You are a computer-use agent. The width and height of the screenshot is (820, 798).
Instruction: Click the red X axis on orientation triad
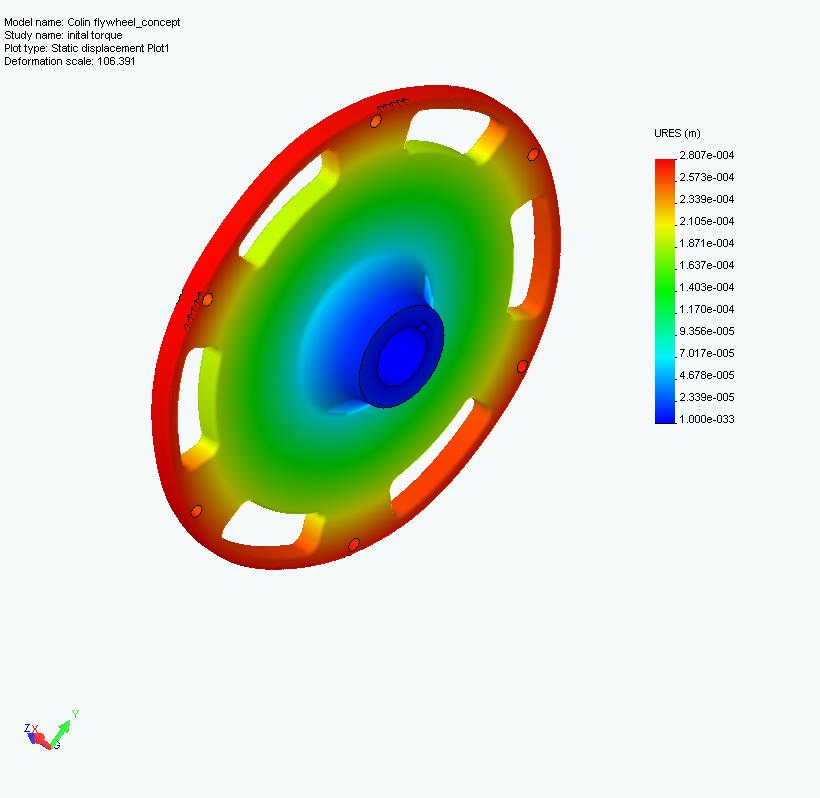click(41, 739)
